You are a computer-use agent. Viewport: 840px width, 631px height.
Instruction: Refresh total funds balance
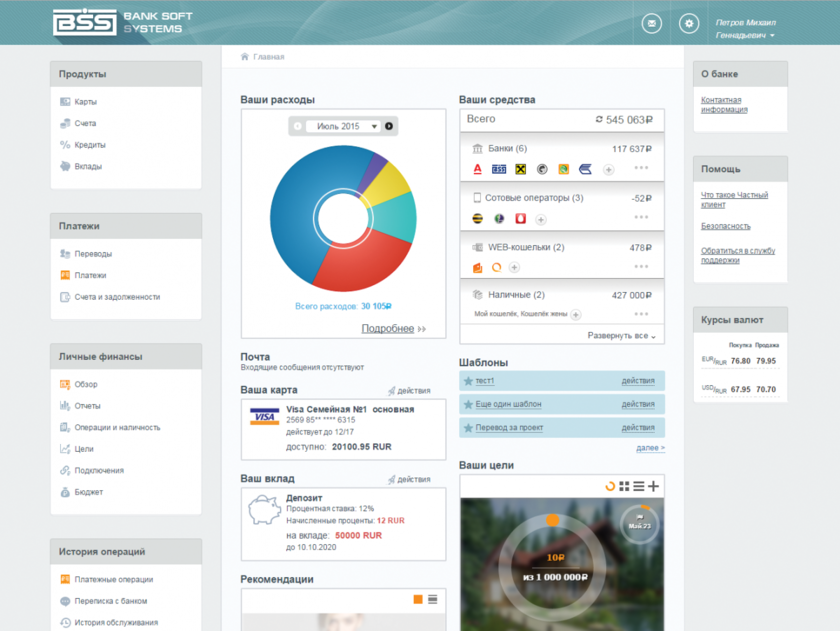tap(599, 120)
